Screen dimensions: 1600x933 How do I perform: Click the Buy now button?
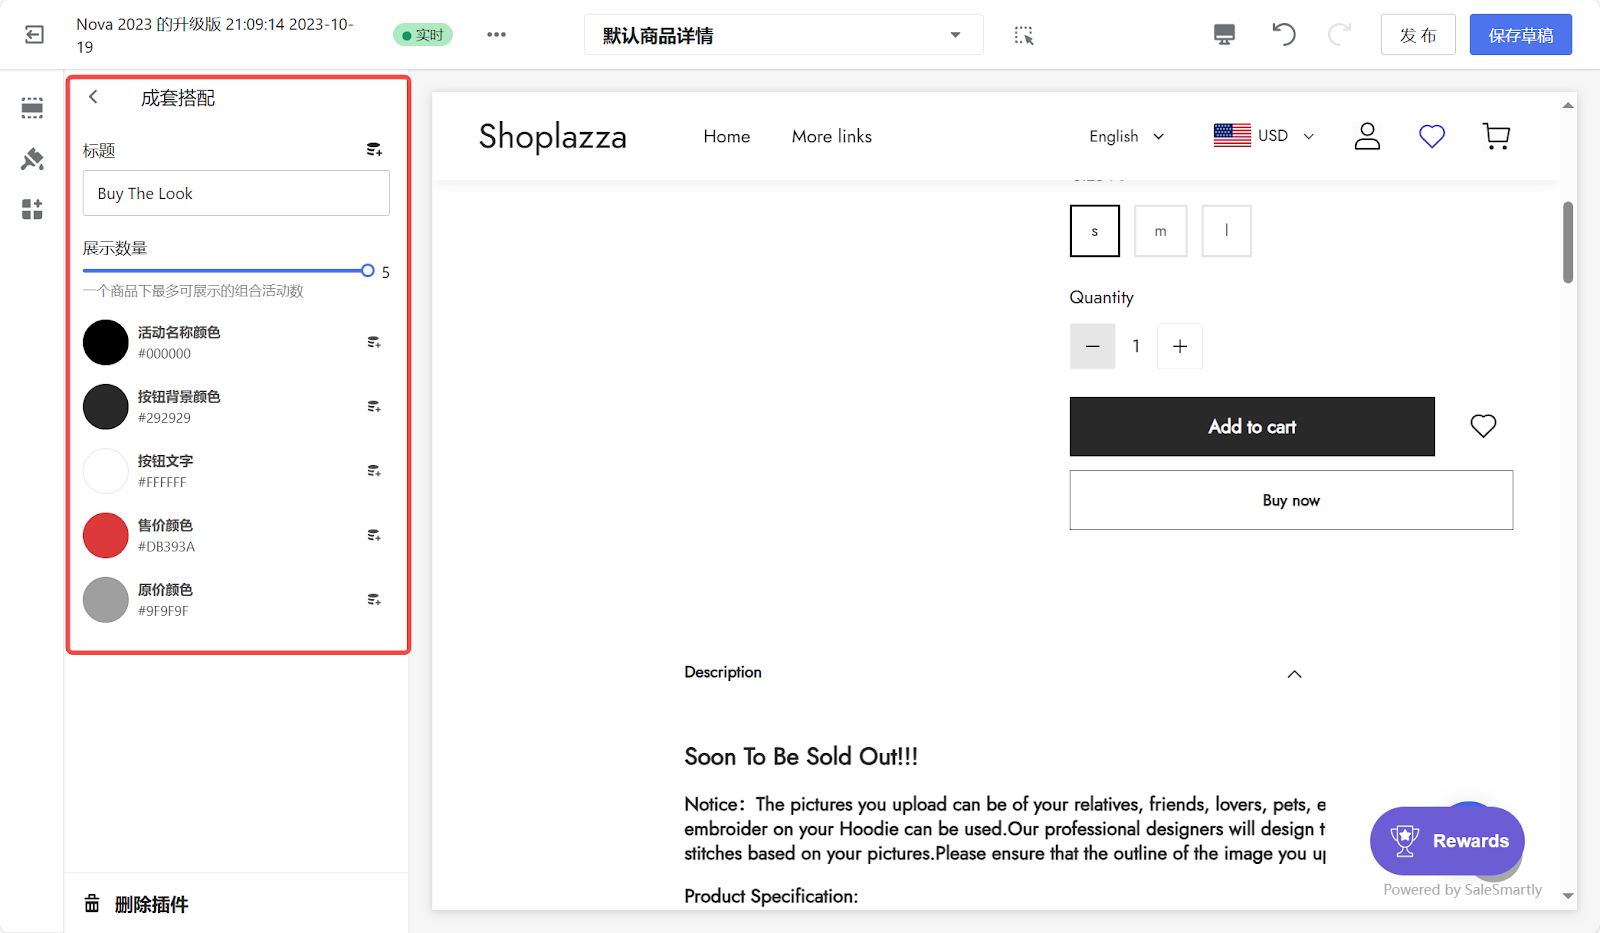click(1291, 500)
